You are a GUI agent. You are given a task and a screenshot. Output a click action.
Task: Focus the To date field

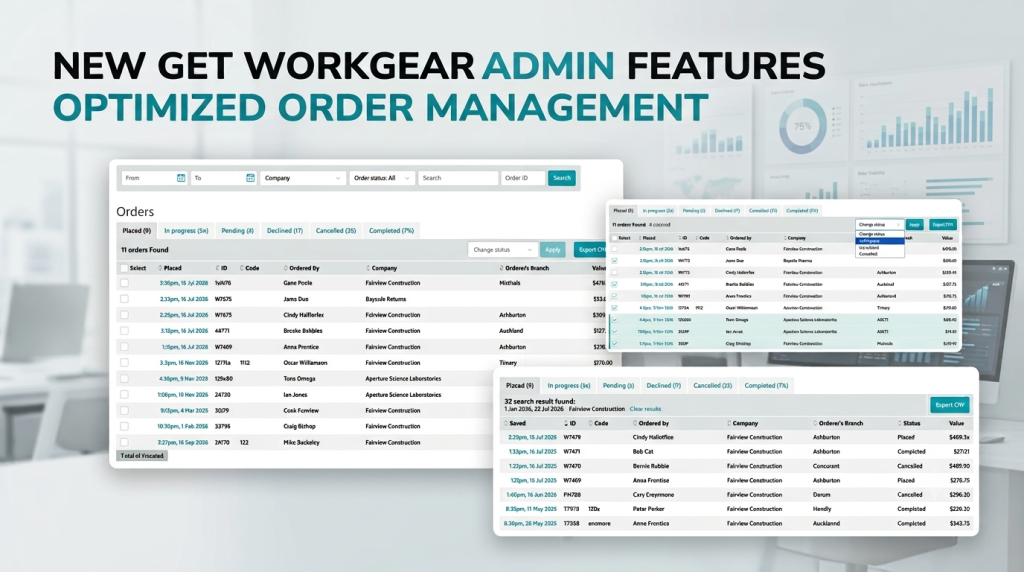tap(223, 178)
